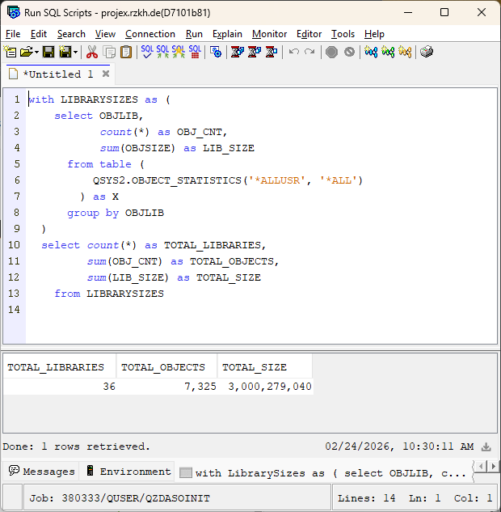Click the 'from LIBRARYSIZES' line

tap(109, 294)
